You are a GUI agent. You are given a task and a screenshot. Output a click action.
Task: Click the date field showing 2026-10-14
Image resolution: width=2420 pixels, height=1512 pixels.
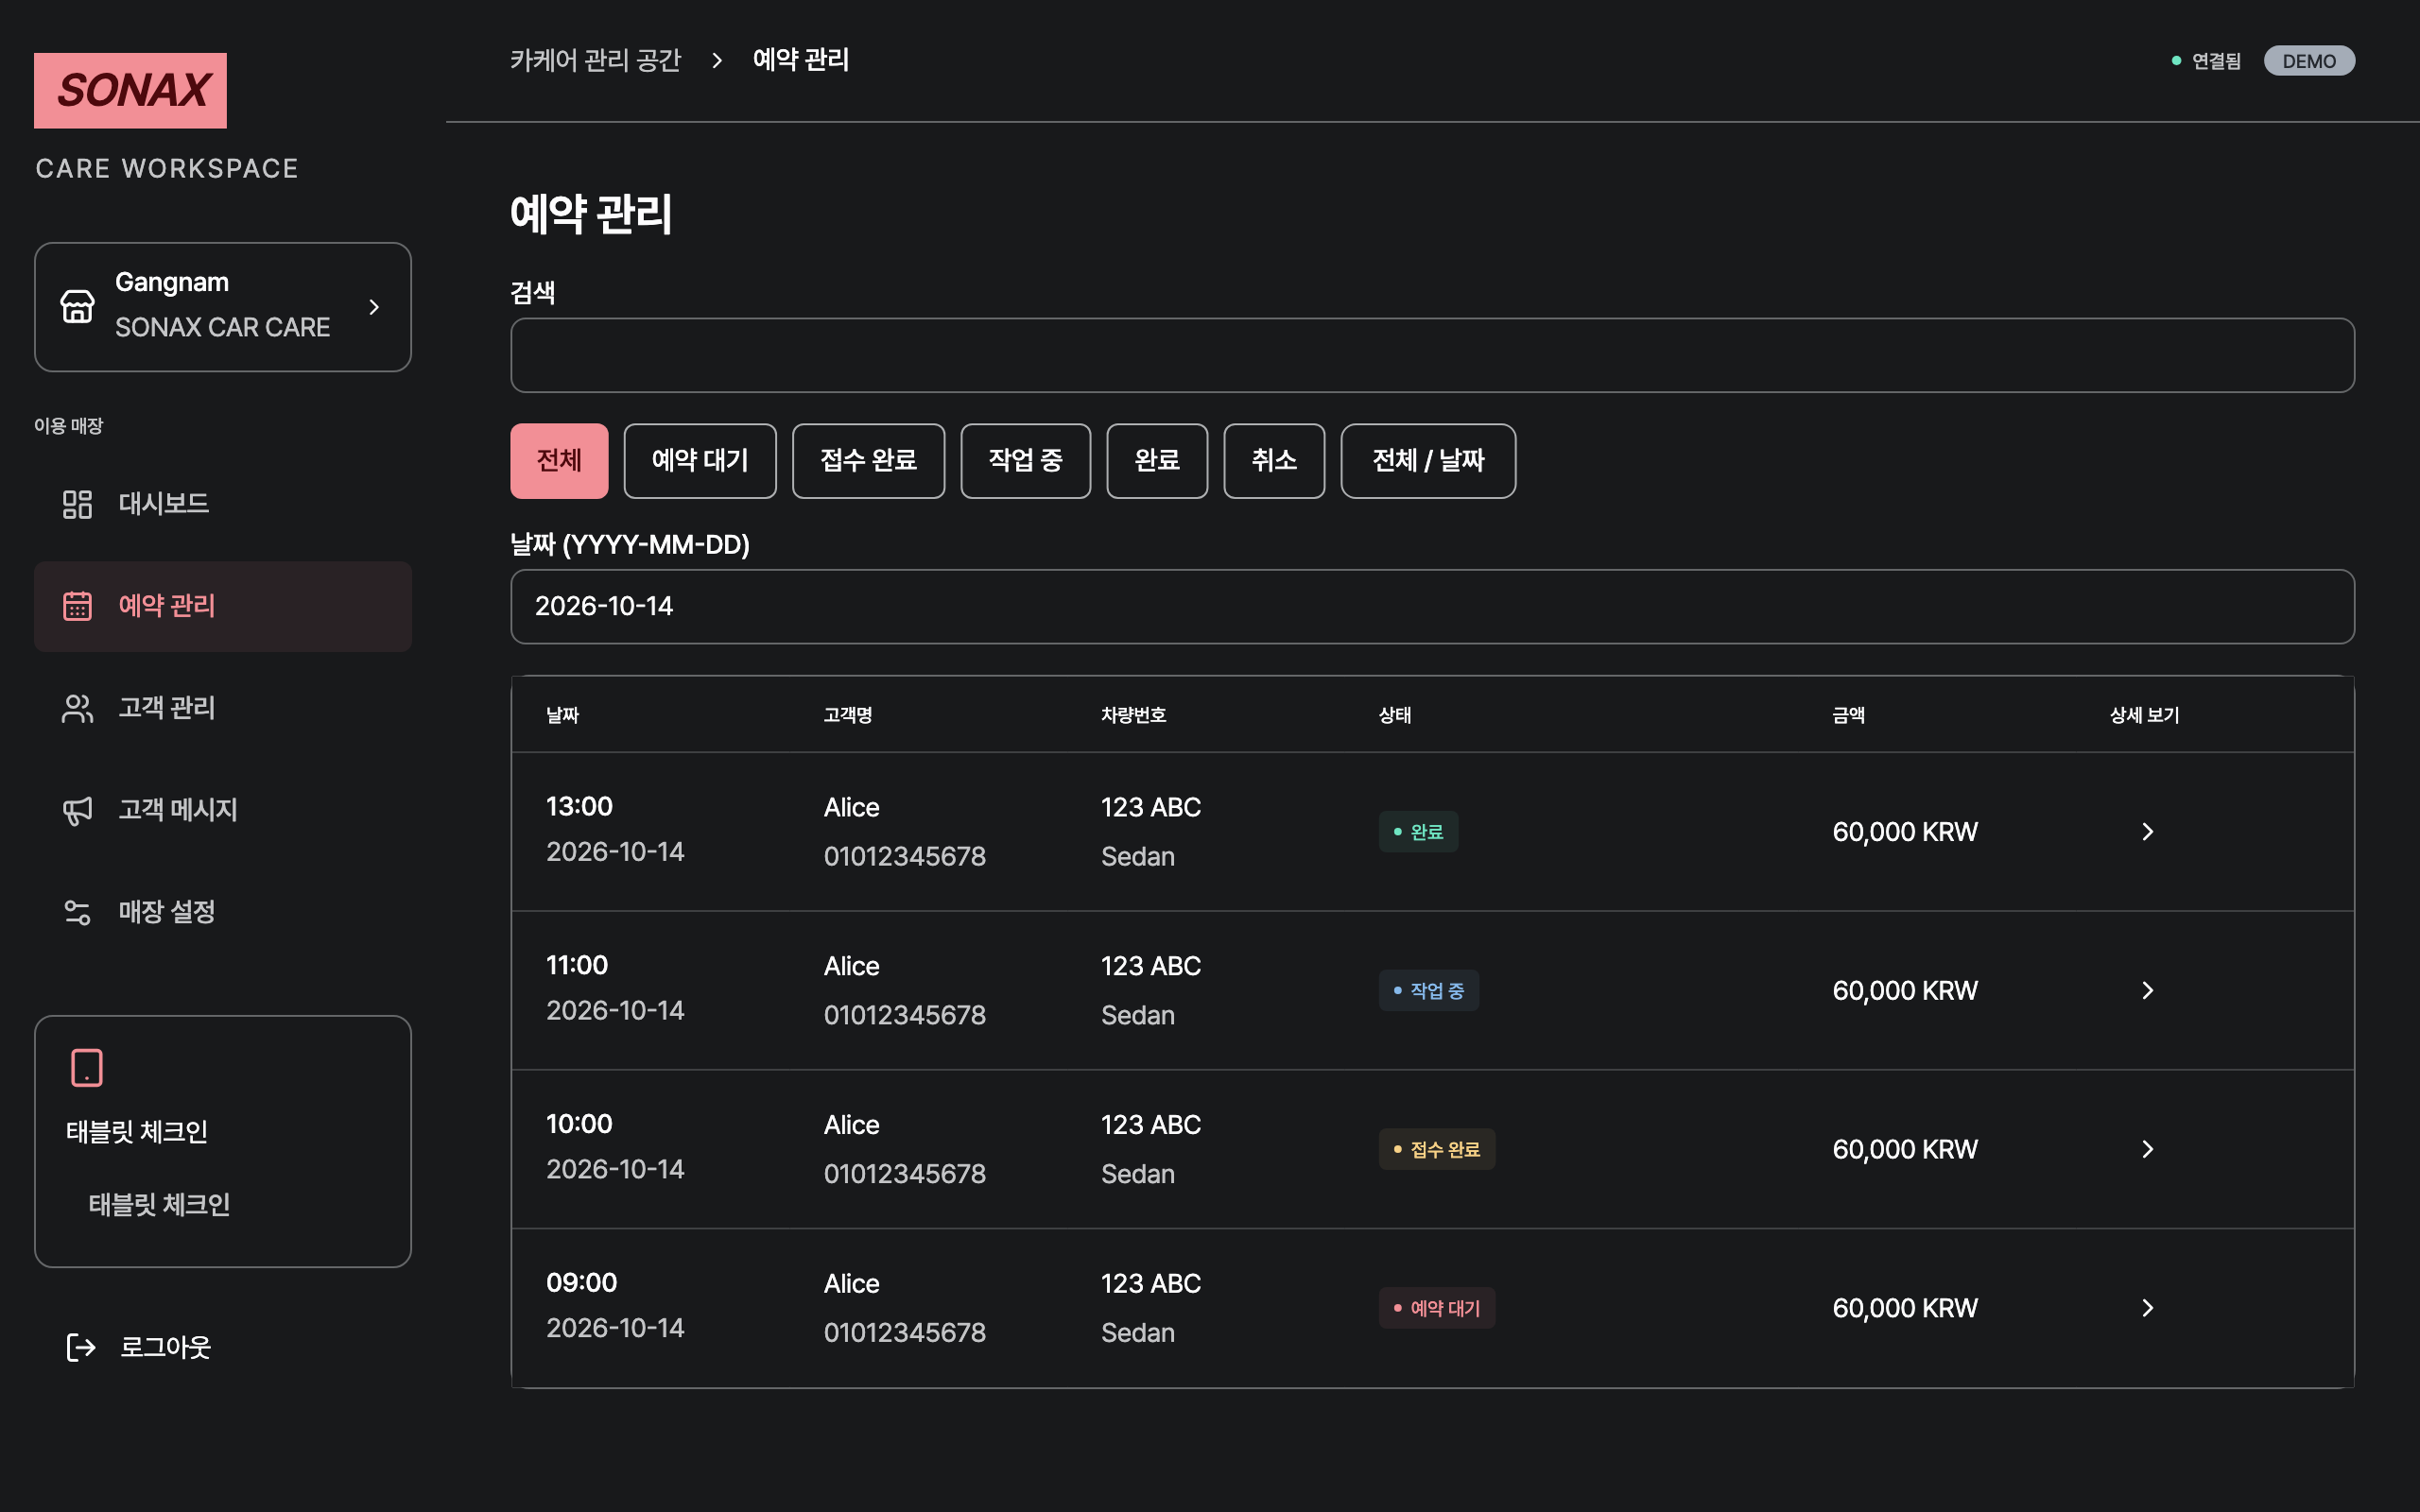click(x=1432, y=607)
